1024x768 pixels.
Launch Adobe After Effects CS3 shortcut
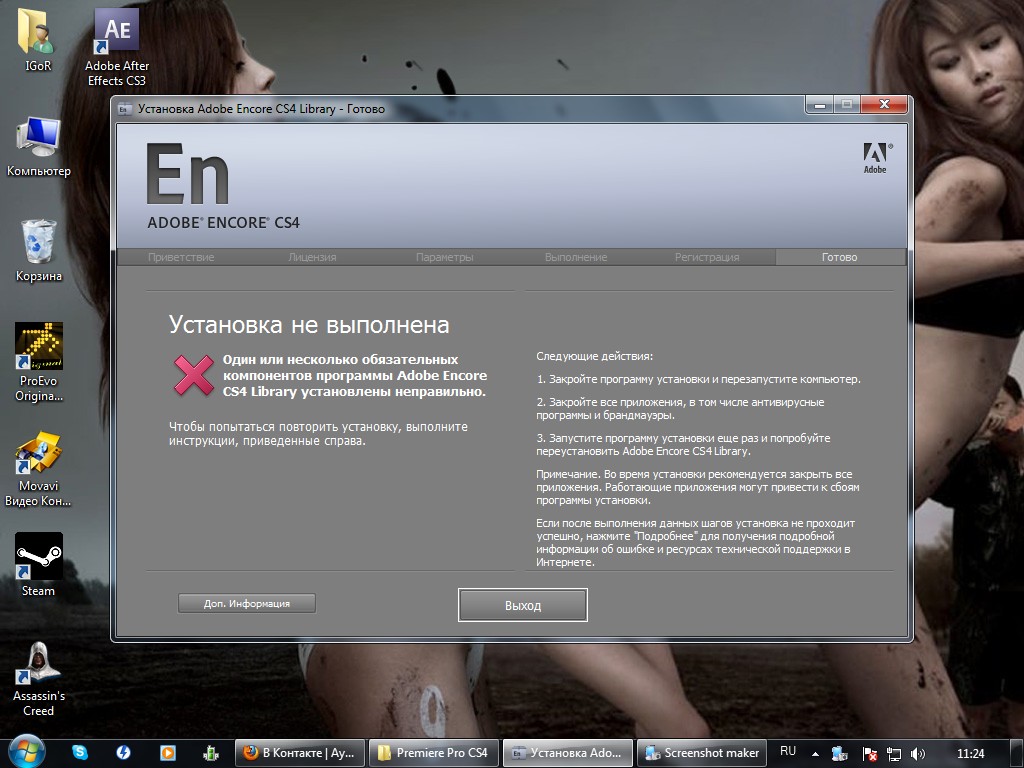117,47
